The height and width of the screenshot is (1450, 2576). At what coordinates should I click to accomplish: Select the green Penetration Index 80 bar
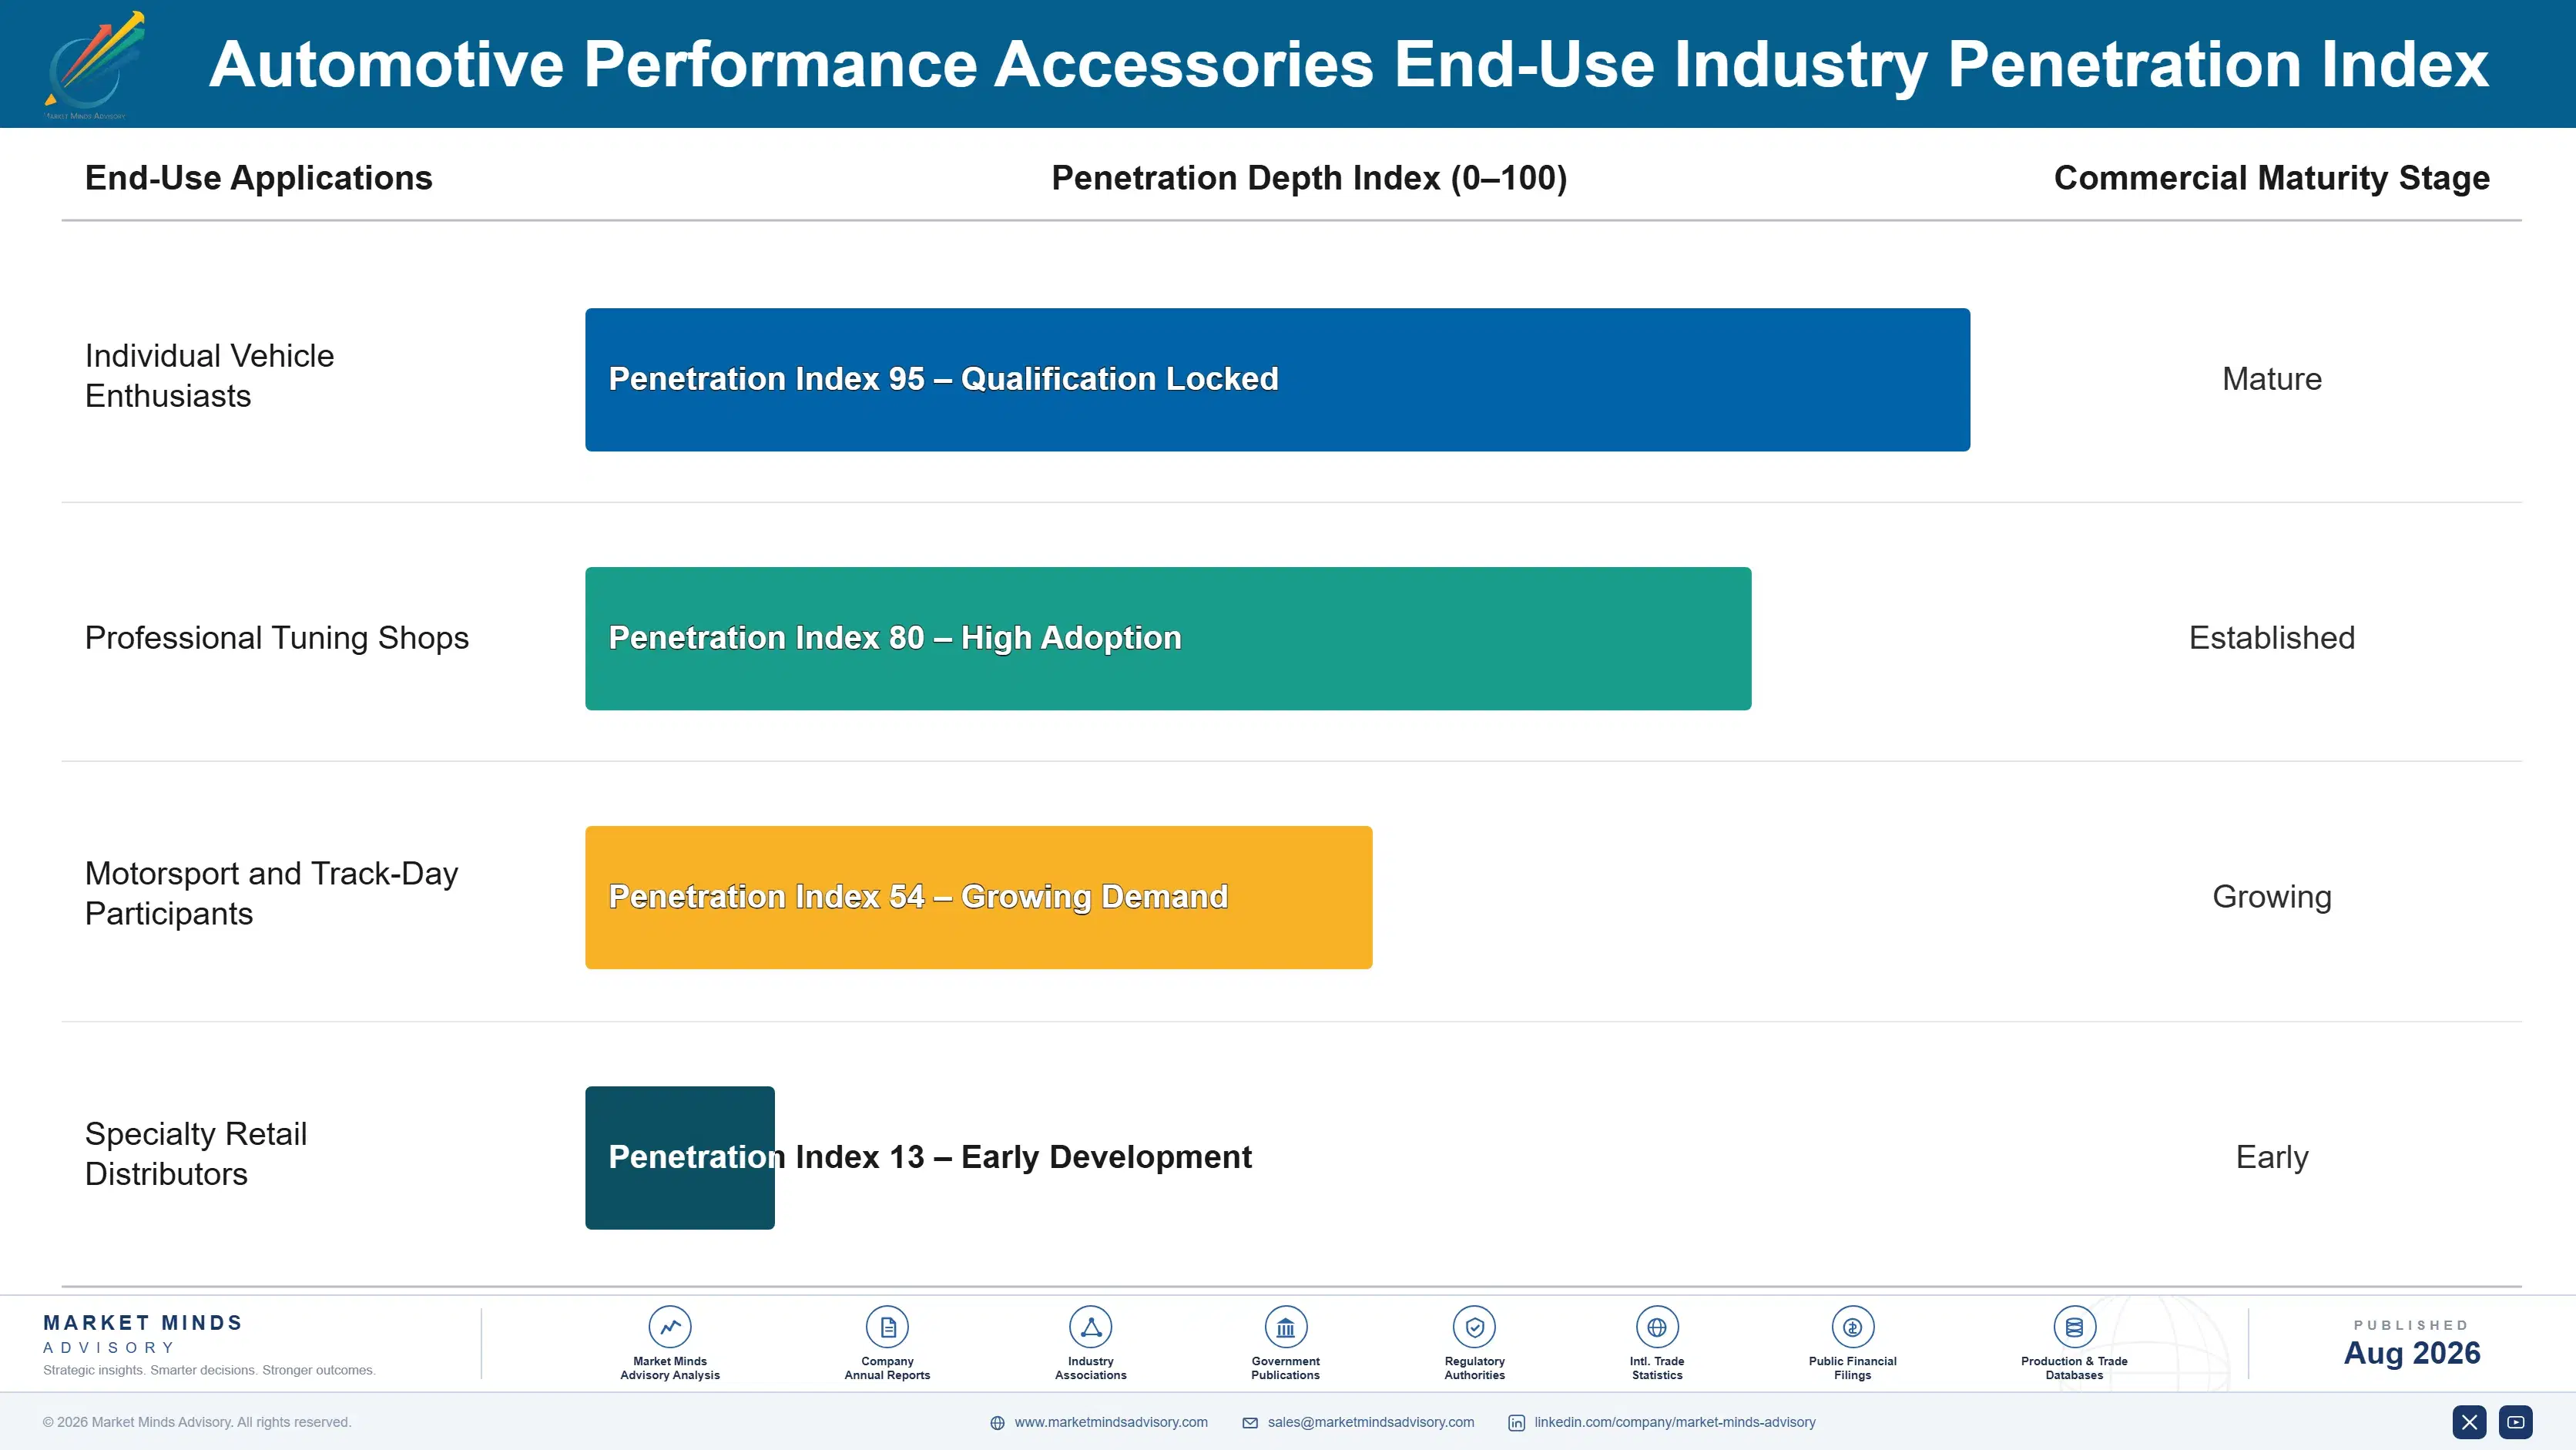tap(1168, 638)
